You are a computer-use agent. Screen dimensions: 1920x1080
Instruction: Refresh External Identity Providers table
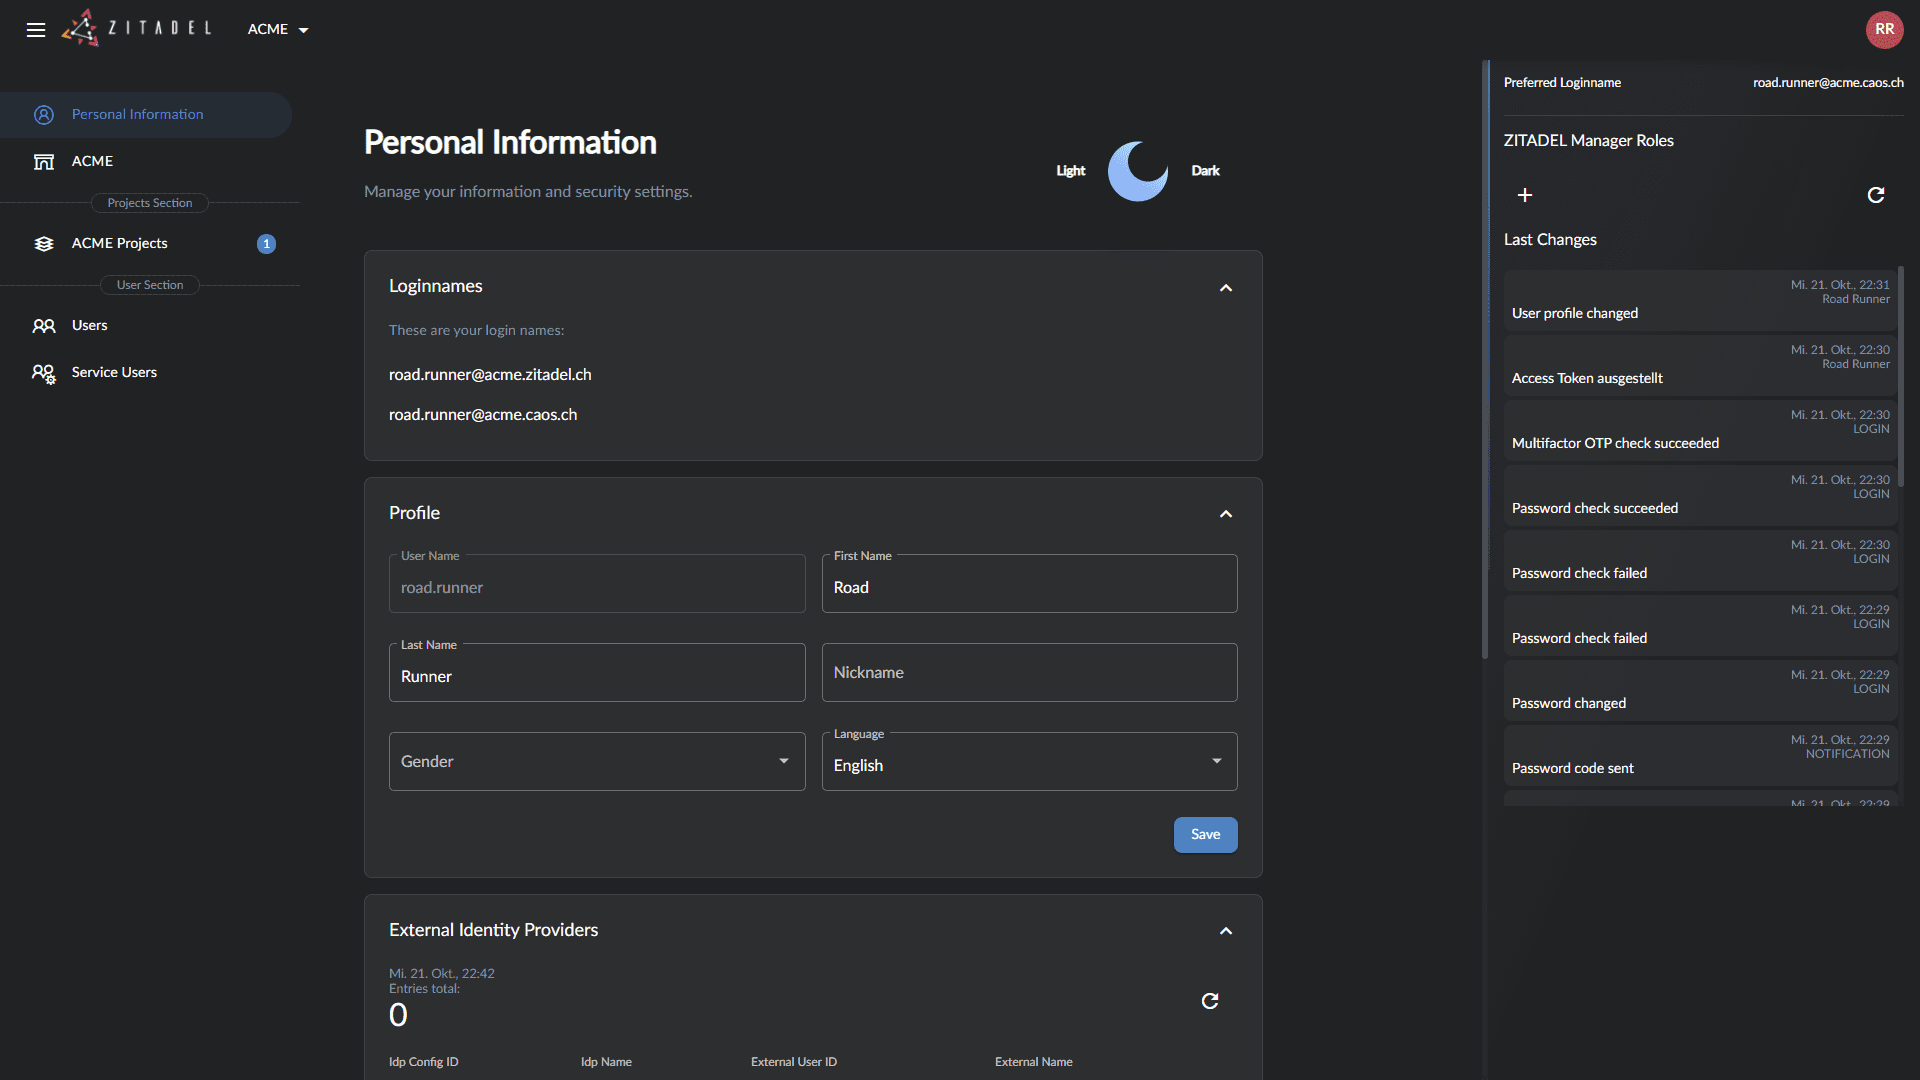coord(1210,1001)
